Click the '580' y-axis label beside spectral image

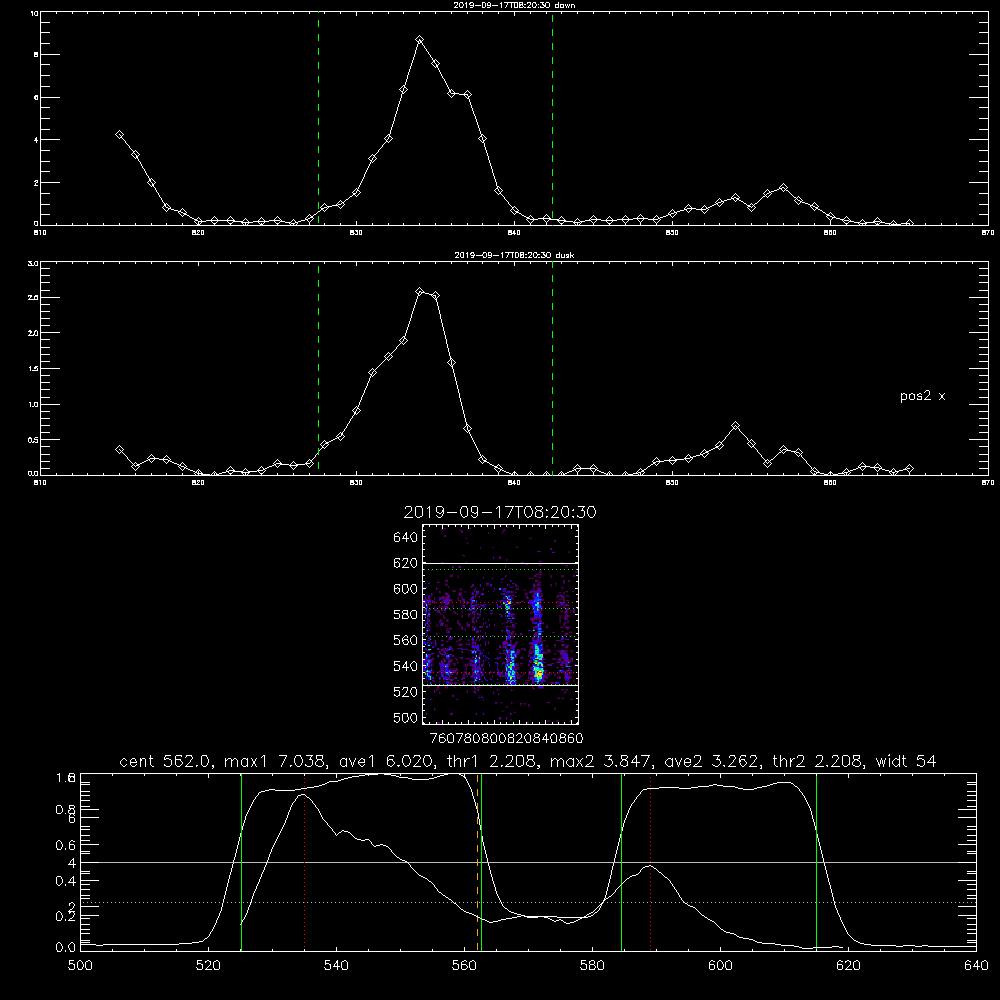tap(405, 615)
